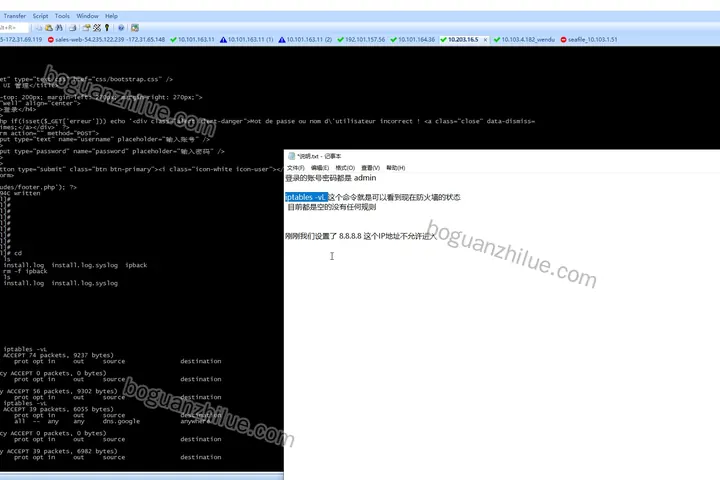Switch to the 10.101.163.11 (1) tab
The width and height of the screenshot is (720, 480).
click(247, 40)
